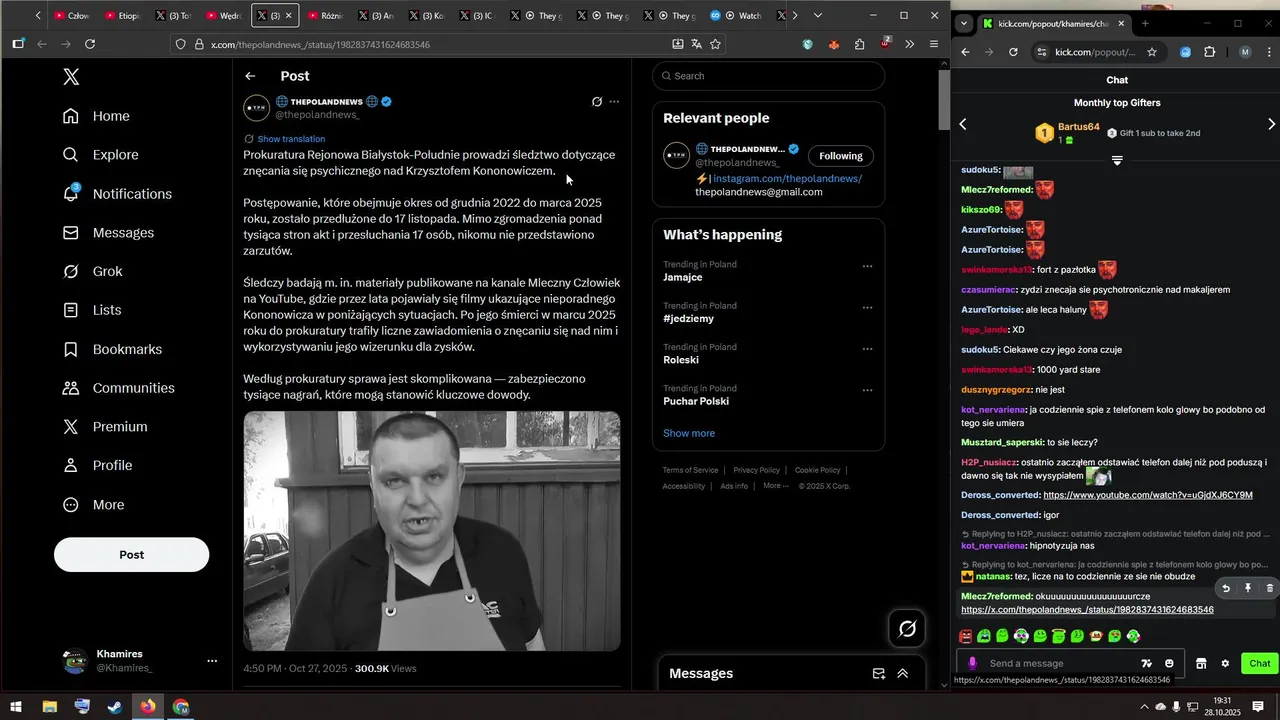Open the Jamajce trending topic
This screenshot has width=1280, height=720.
point(683,277)
